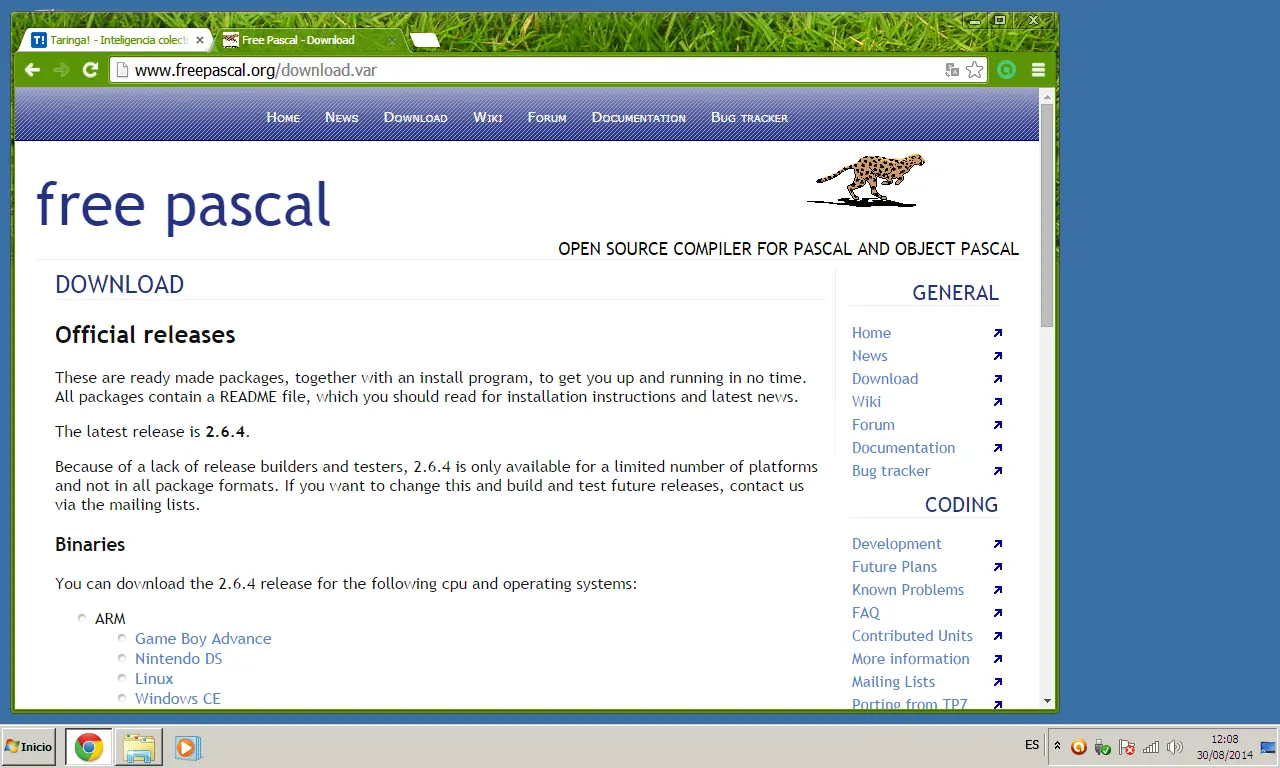Image resolution: width=1280 pixels, height=768 pixels.
Task: Click the vertical scrollbar thumb
Action: tap(1047, 215)
